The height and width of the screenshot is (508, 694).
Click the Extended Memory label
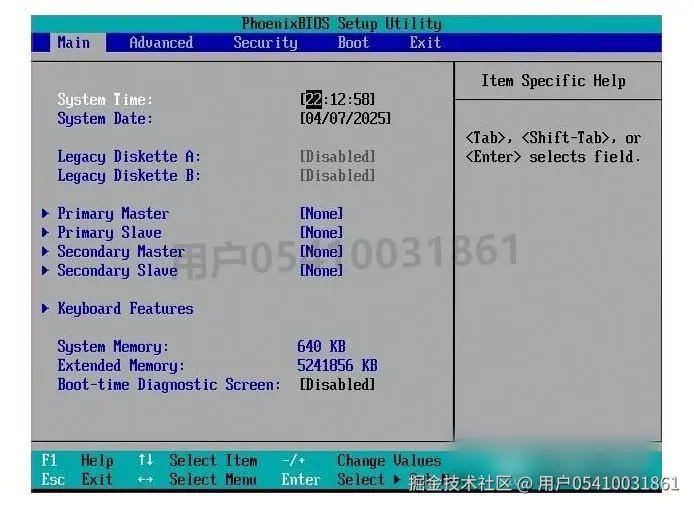(x=121, y=366)
